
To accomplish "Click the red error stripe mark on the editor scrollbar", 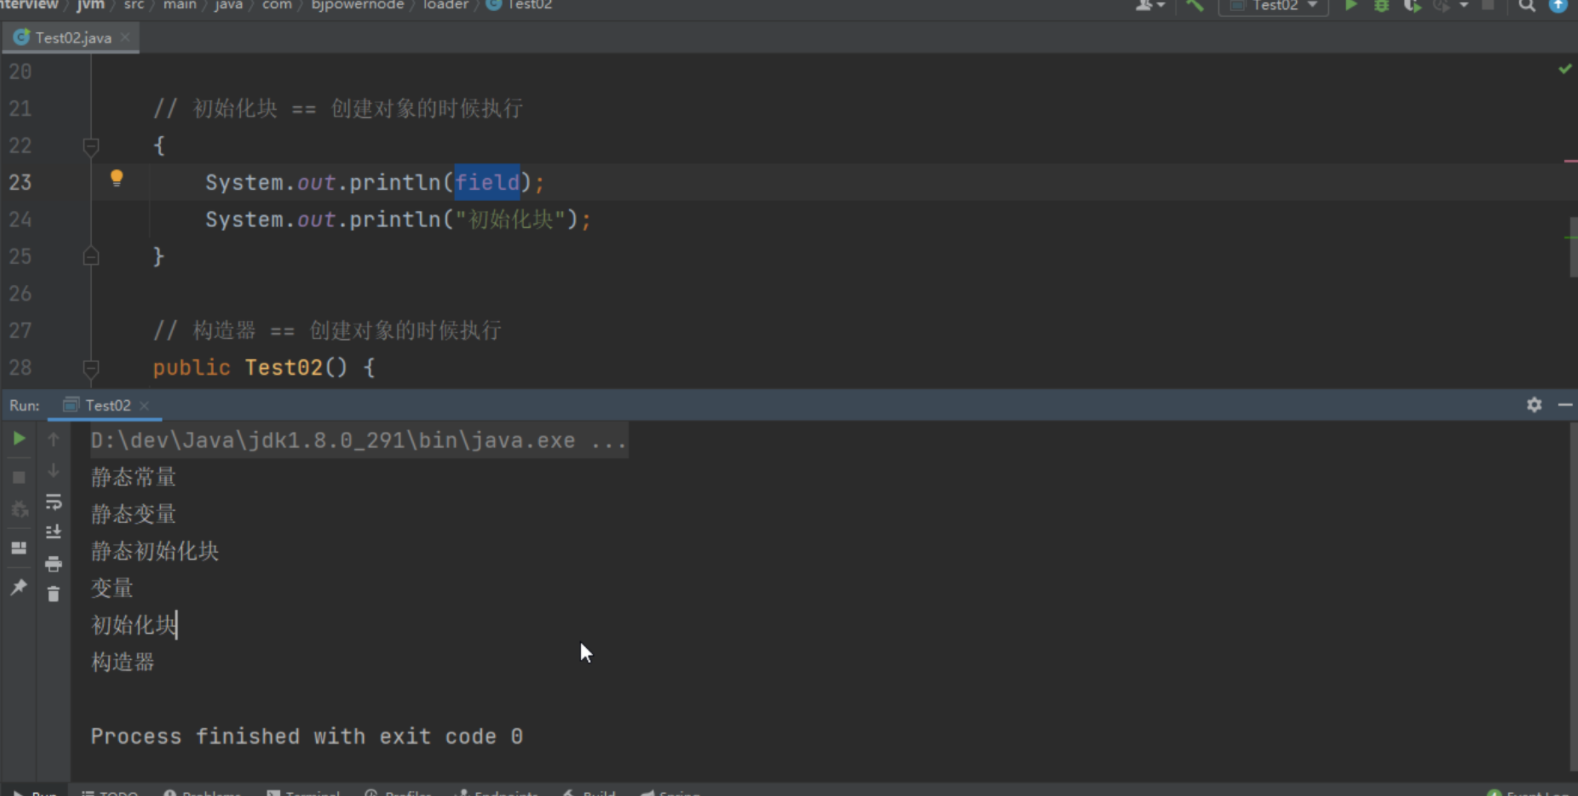I will click(x=1571, y=161).
